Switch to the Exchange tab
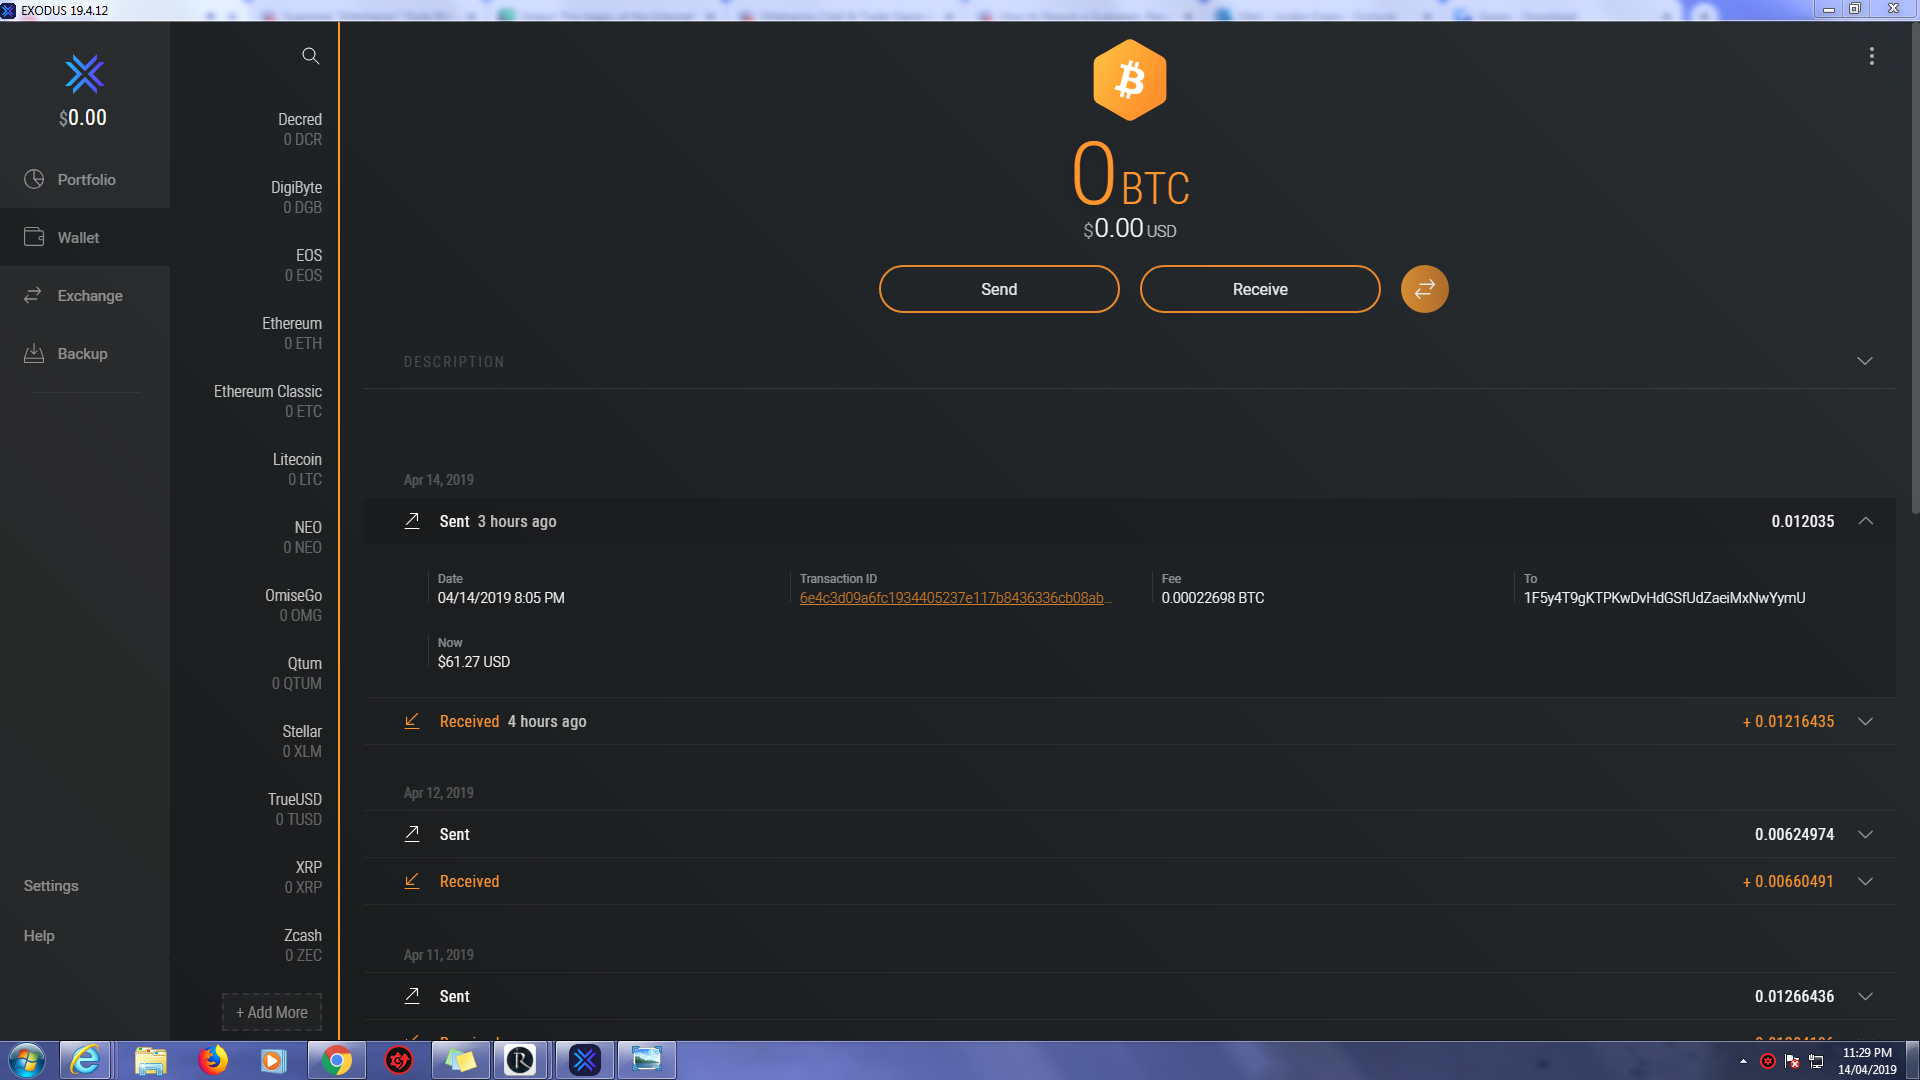 (x=89, y=296)
